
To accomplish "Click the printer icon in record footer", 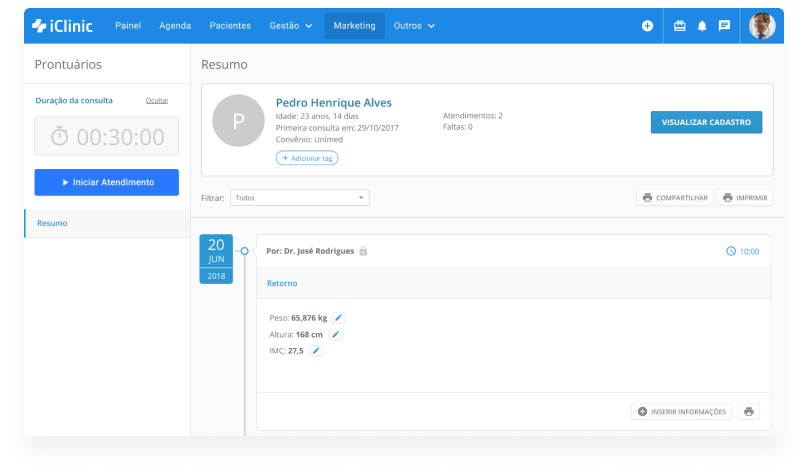I will tap(749, 411).
